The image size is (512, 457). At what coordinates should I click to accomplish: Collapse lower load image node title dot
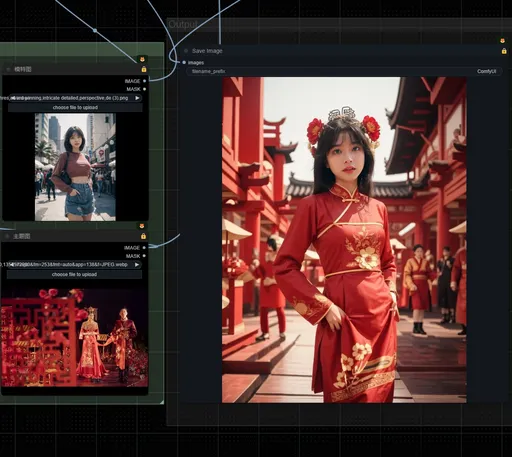(x=7, y=236)
